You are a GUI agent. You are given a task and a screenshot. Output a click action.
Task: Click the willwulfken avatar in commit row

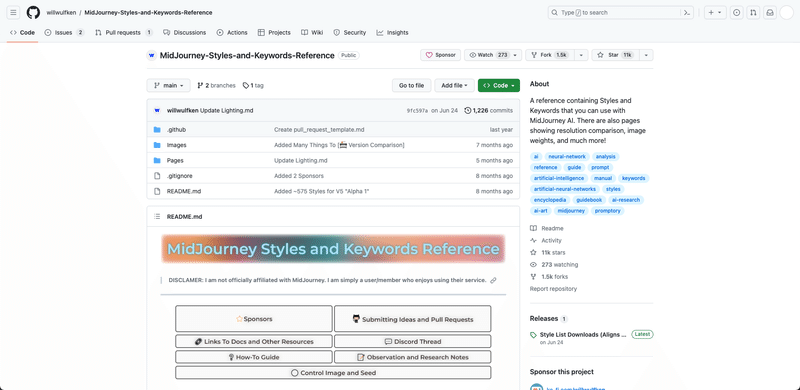tap(157, 110)
